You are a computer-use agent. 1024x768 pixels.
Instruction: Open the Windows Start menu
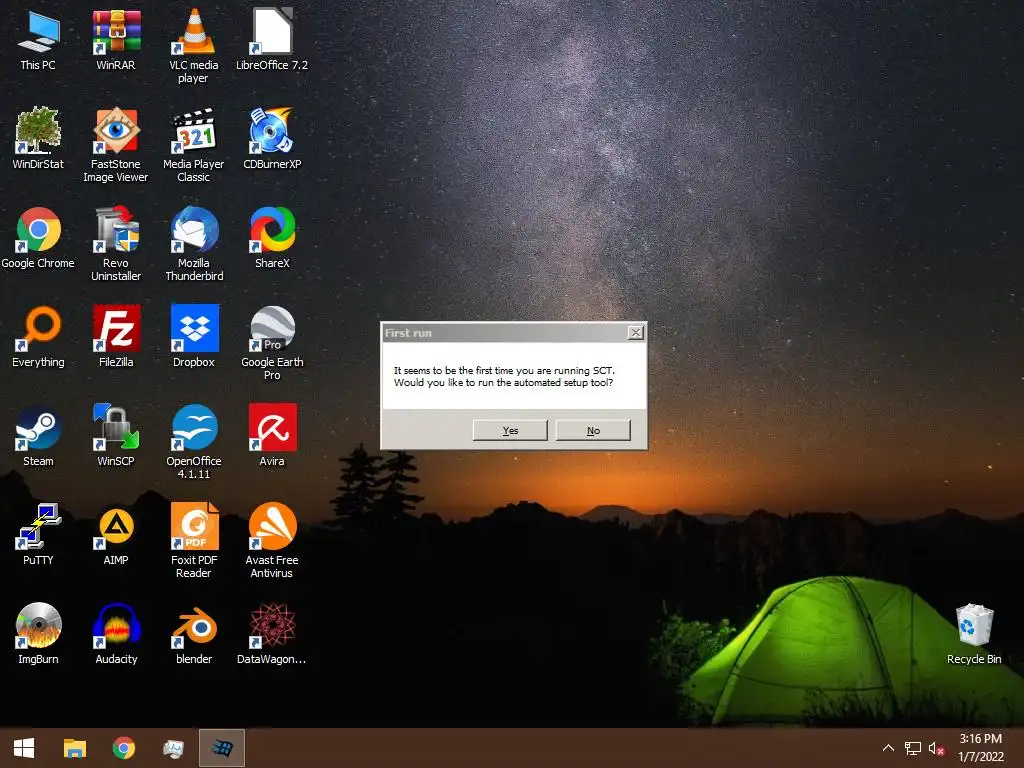[x=24, y=748]
